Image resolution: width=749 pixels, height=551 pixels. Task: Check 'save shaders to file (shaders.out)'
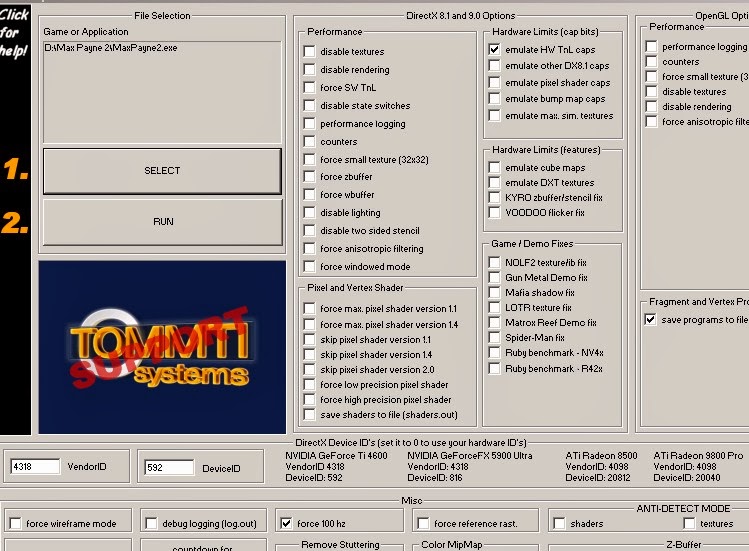point(310,414)
